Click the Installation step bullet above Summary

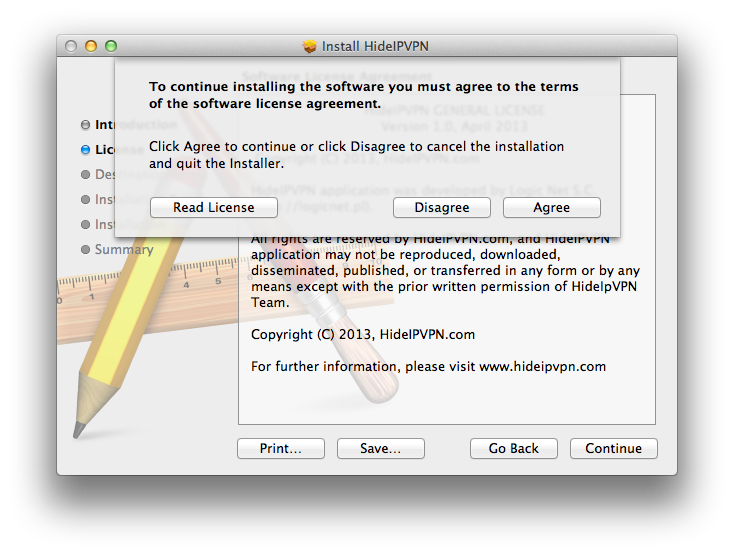pos(85,224)
